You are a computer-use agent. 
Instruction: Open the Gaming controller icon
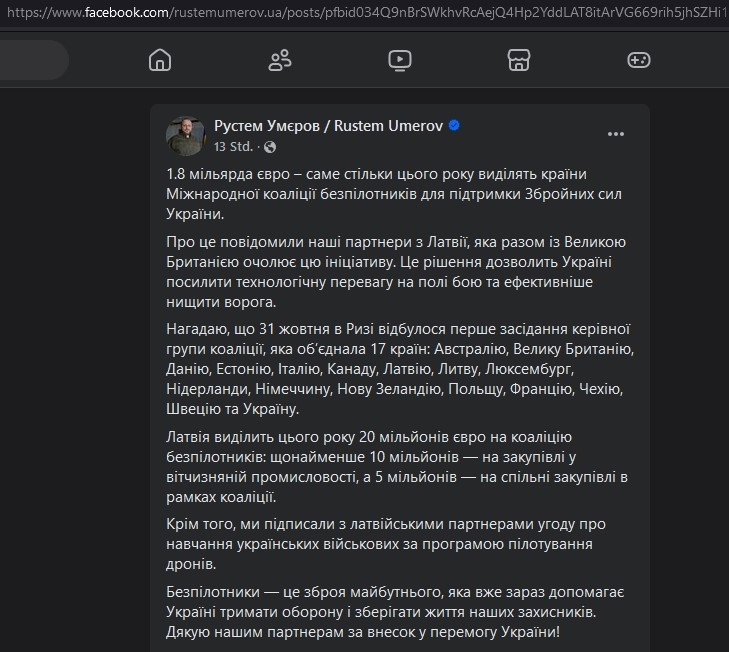(x=638, y=61)
